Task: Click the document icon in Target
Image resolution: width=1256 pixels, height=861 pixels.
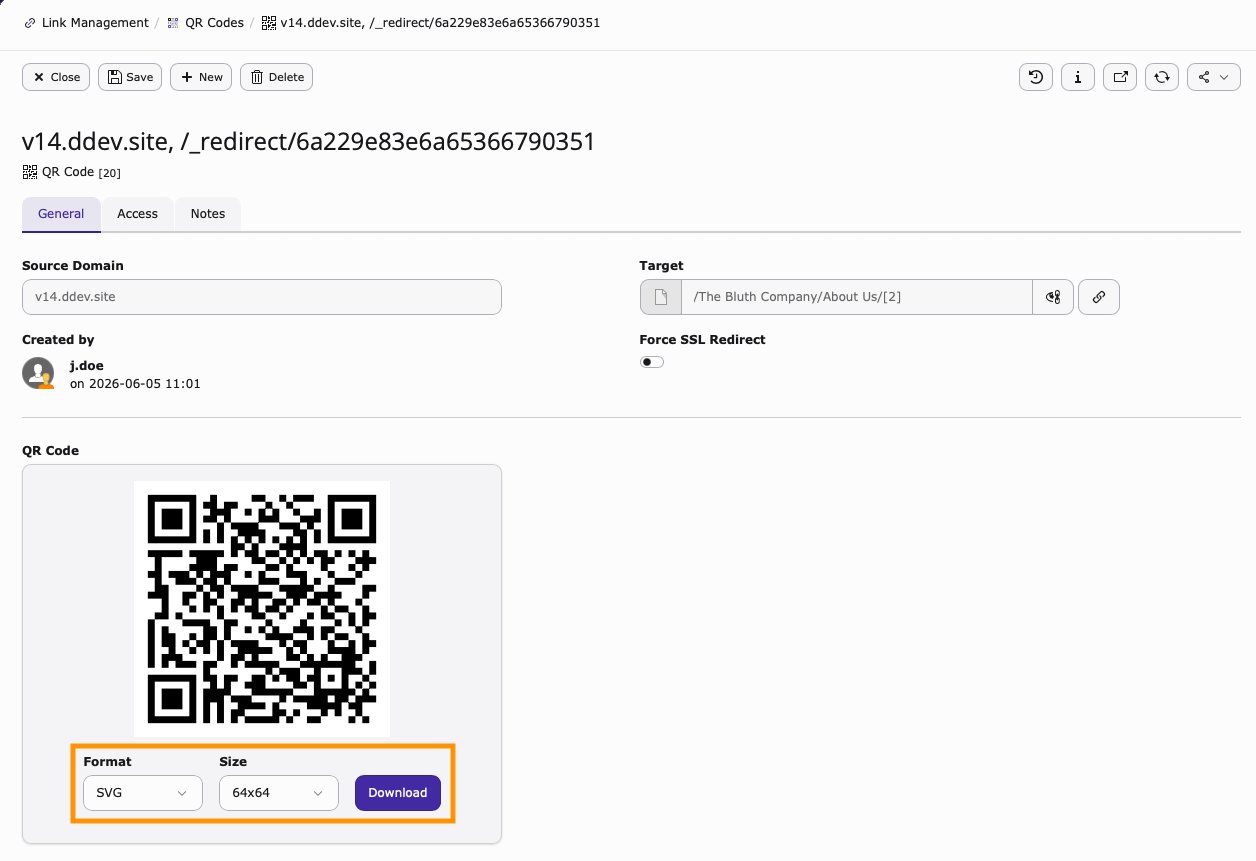Action: [x=661, y=297]
